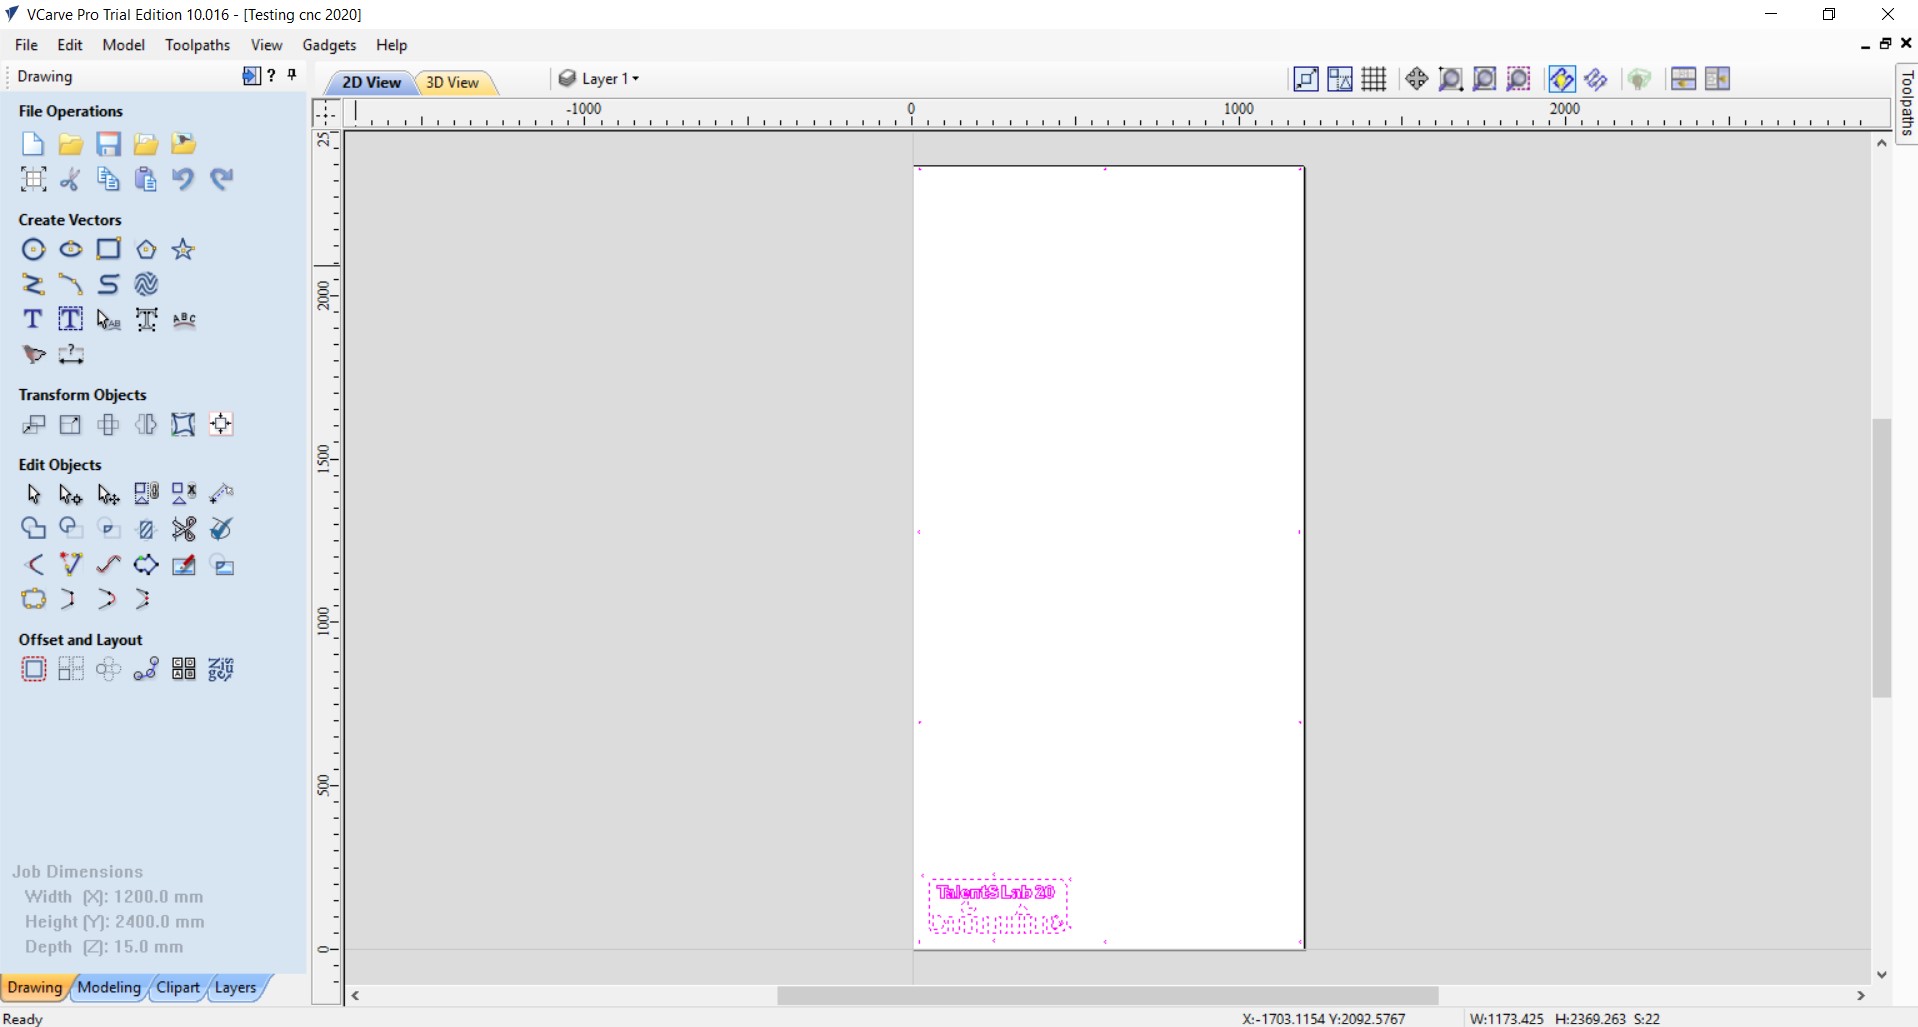The height and width of the screenshot is (1027, 1918).
Task: Select the Draw Curve tool
Action: pos(108,284)
